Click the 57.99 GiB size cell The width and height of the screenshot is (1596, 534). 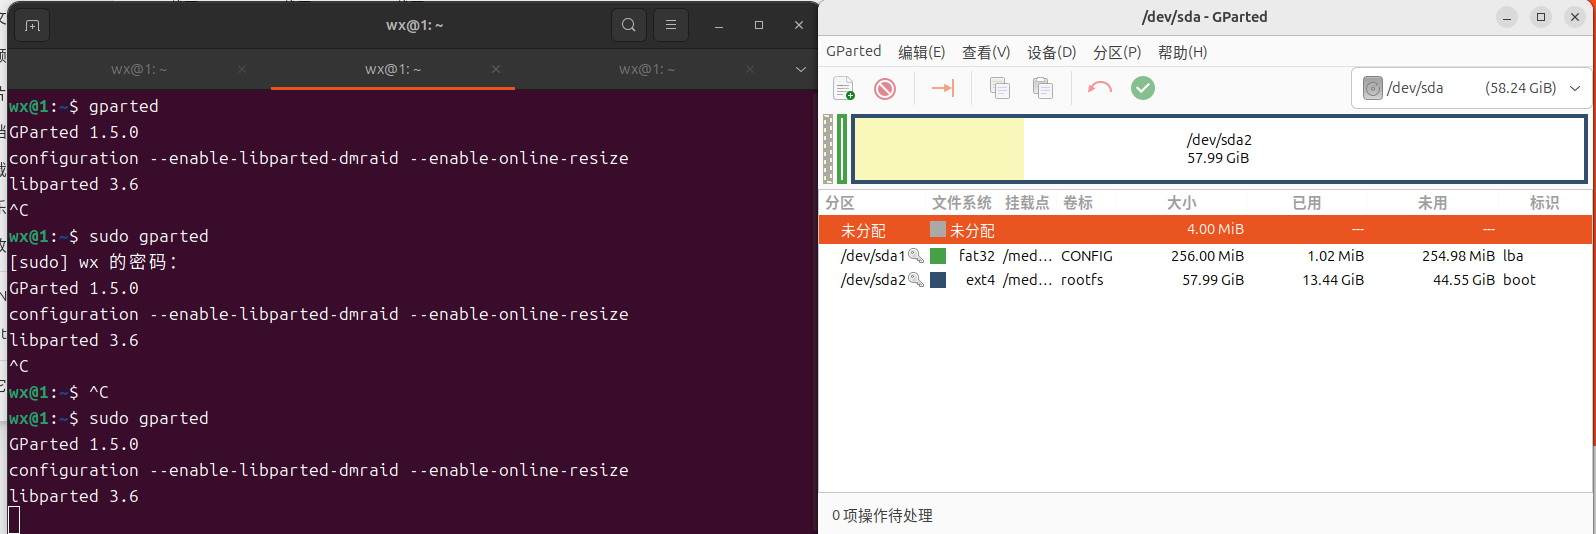1213,280
